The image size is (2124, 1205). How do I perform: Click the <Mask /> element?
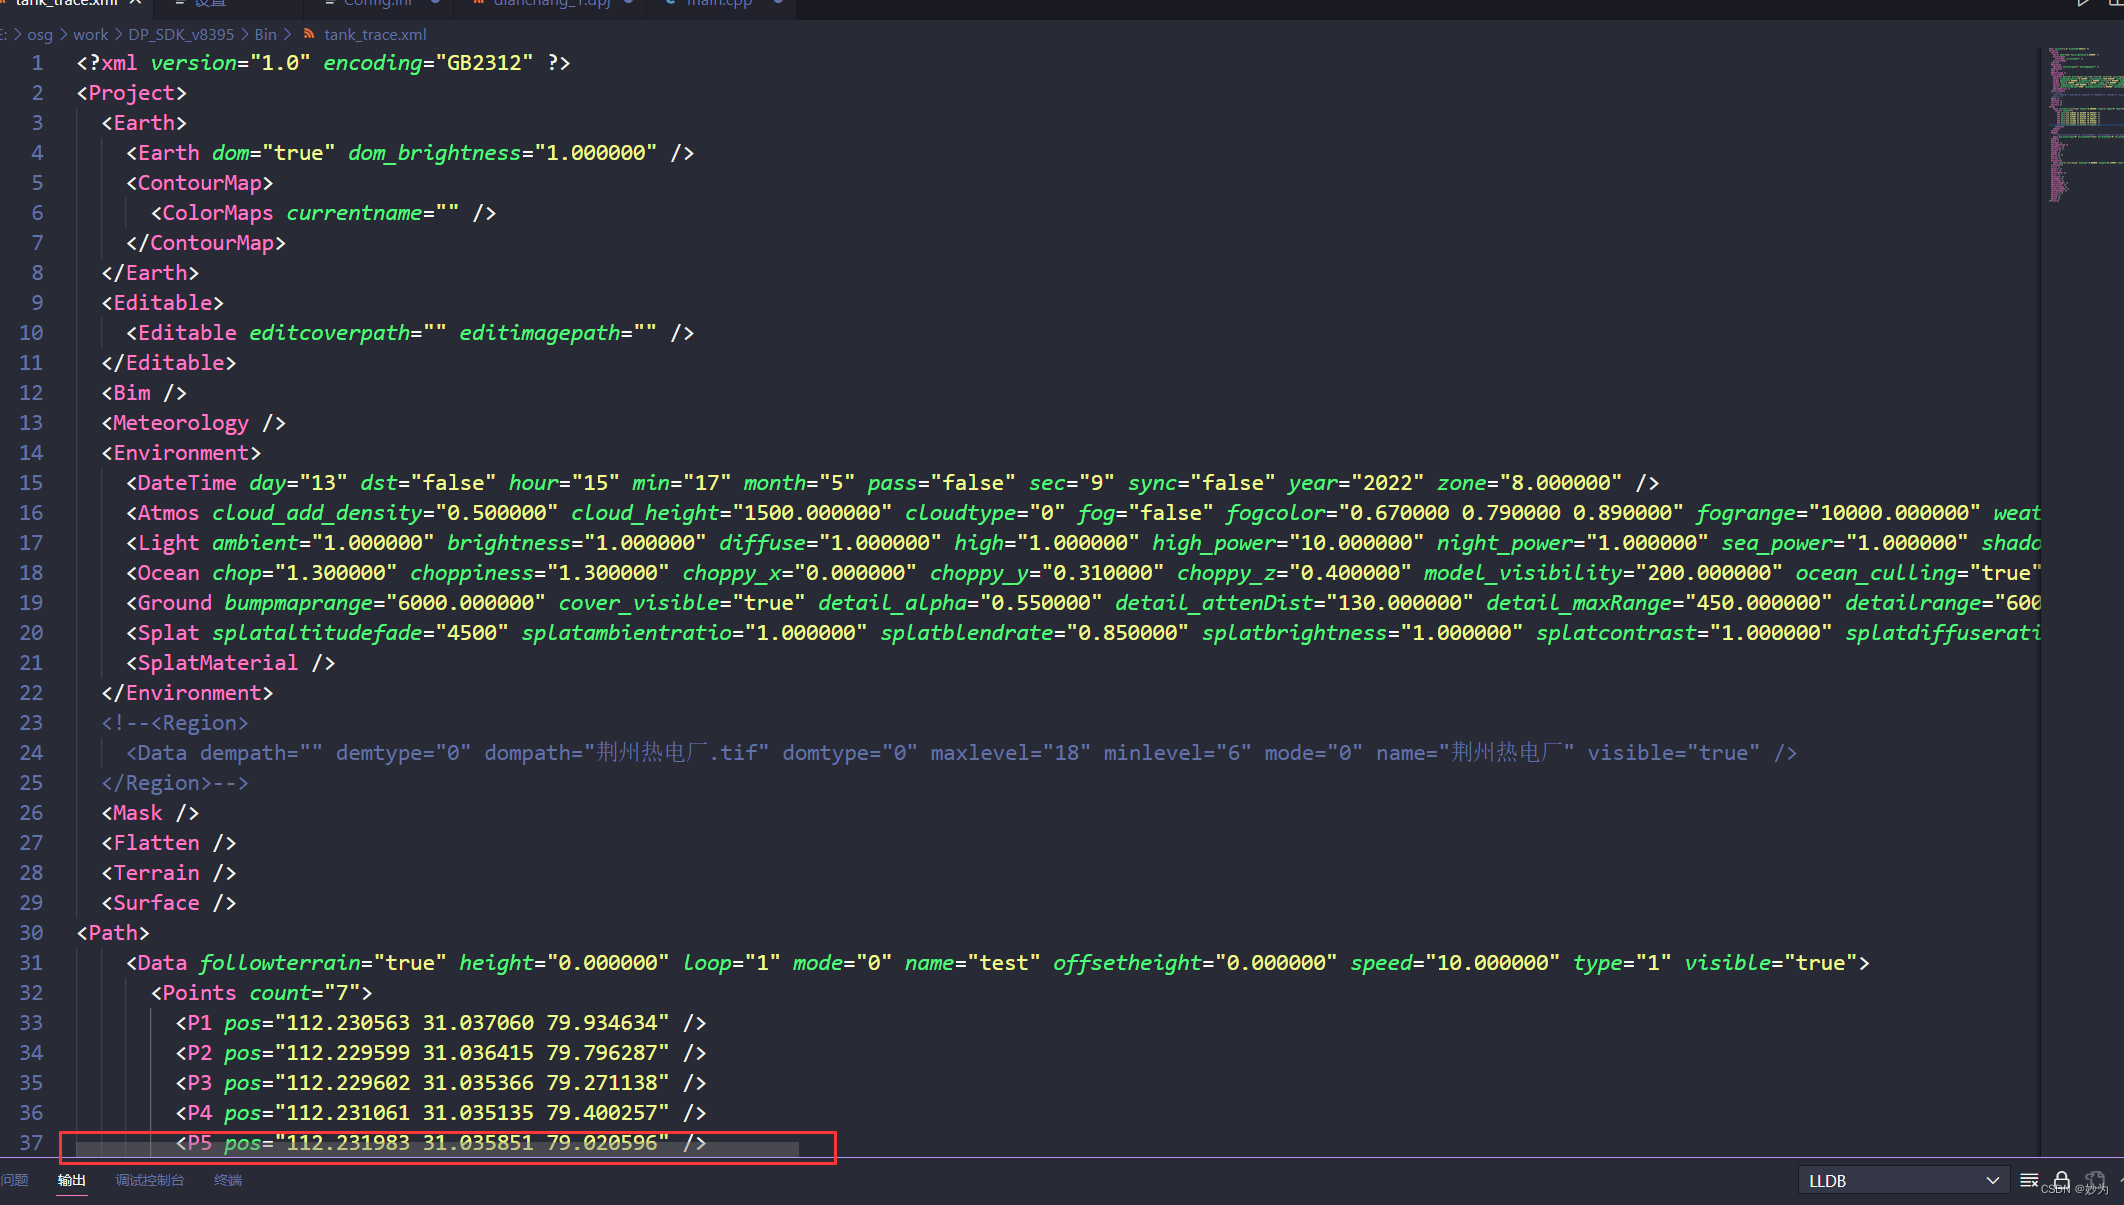coord(150,813)
